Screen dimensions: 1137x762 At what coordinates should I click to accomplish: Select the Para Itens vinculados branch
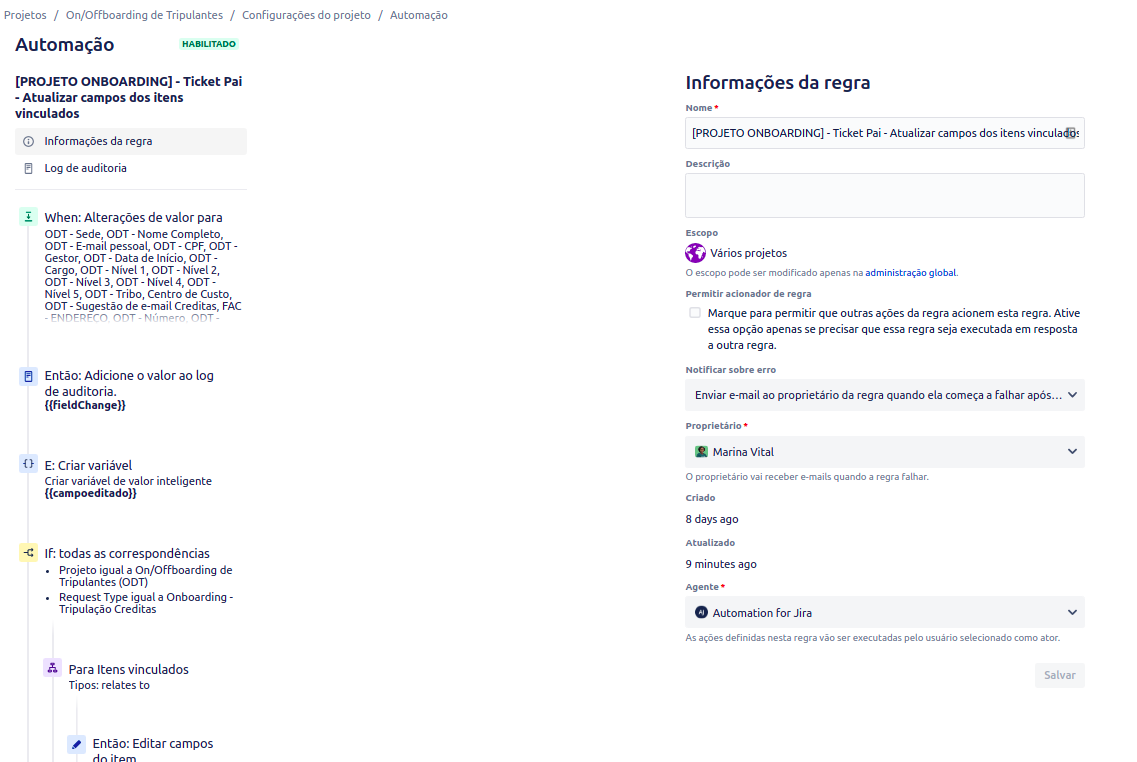point(128,669)
